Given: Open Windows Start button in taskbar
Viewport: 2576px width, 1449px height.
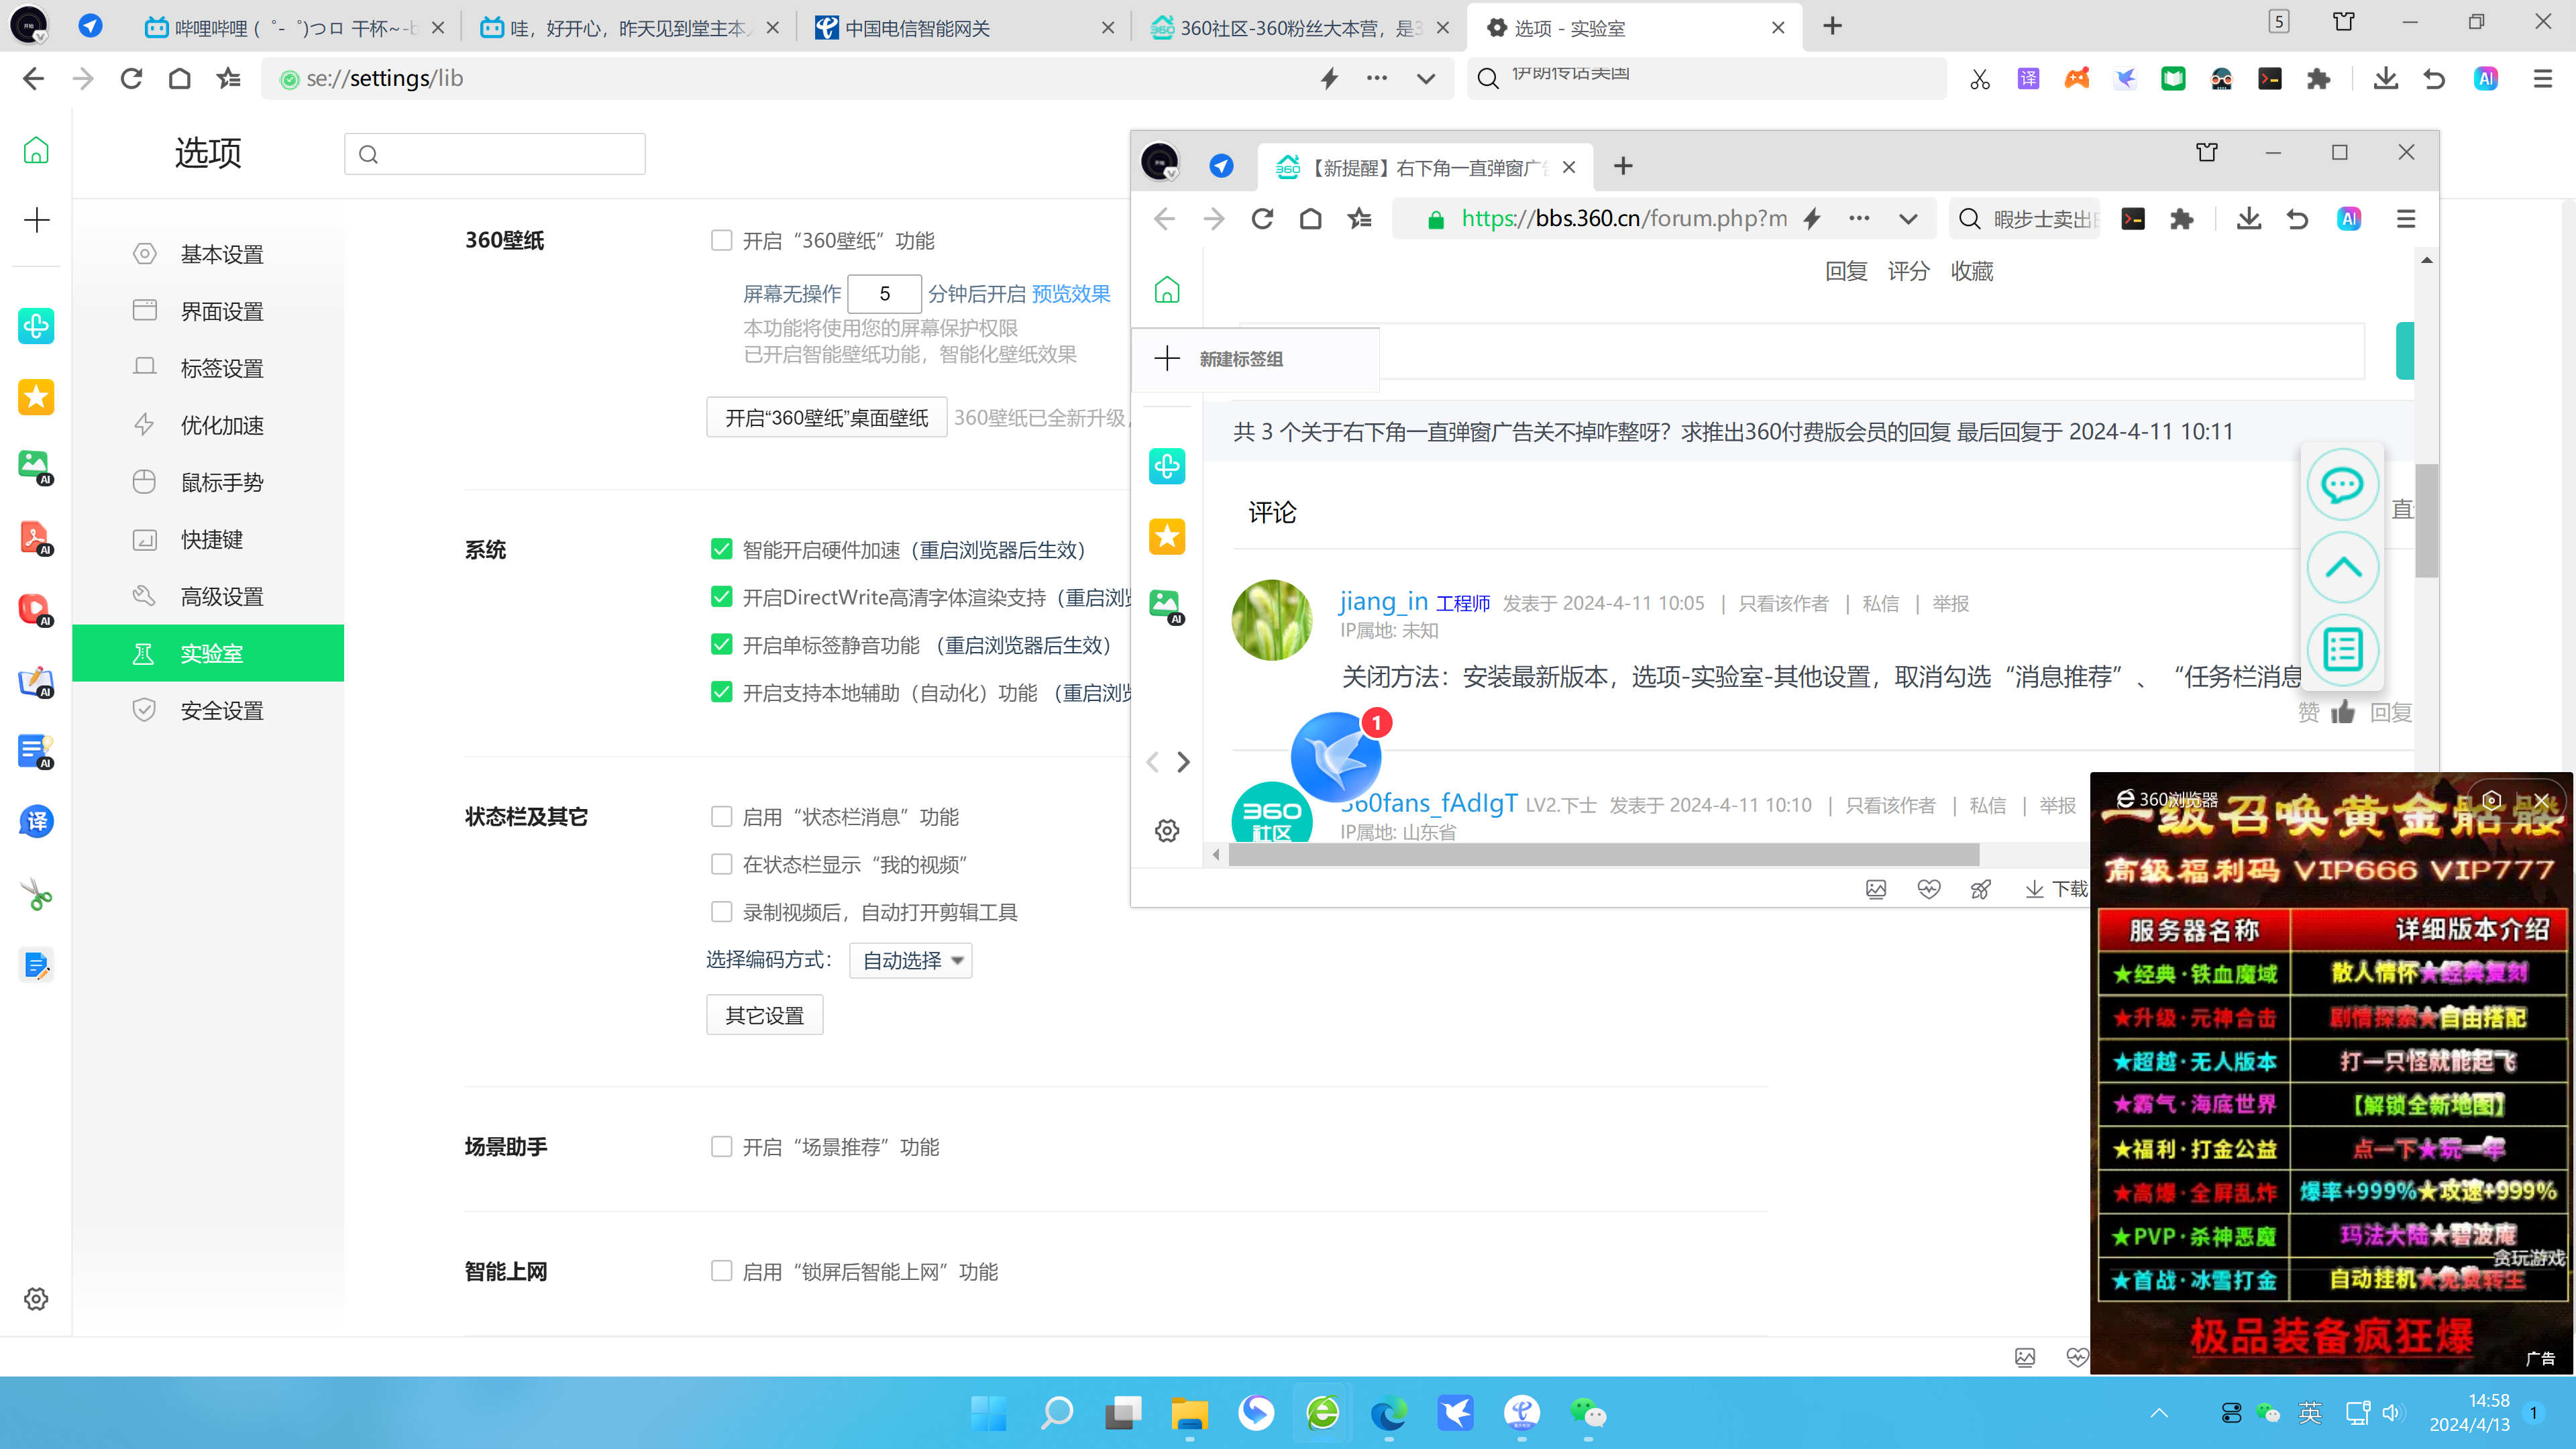Looking at the screenshot, I should click(x=989, y=1413).
